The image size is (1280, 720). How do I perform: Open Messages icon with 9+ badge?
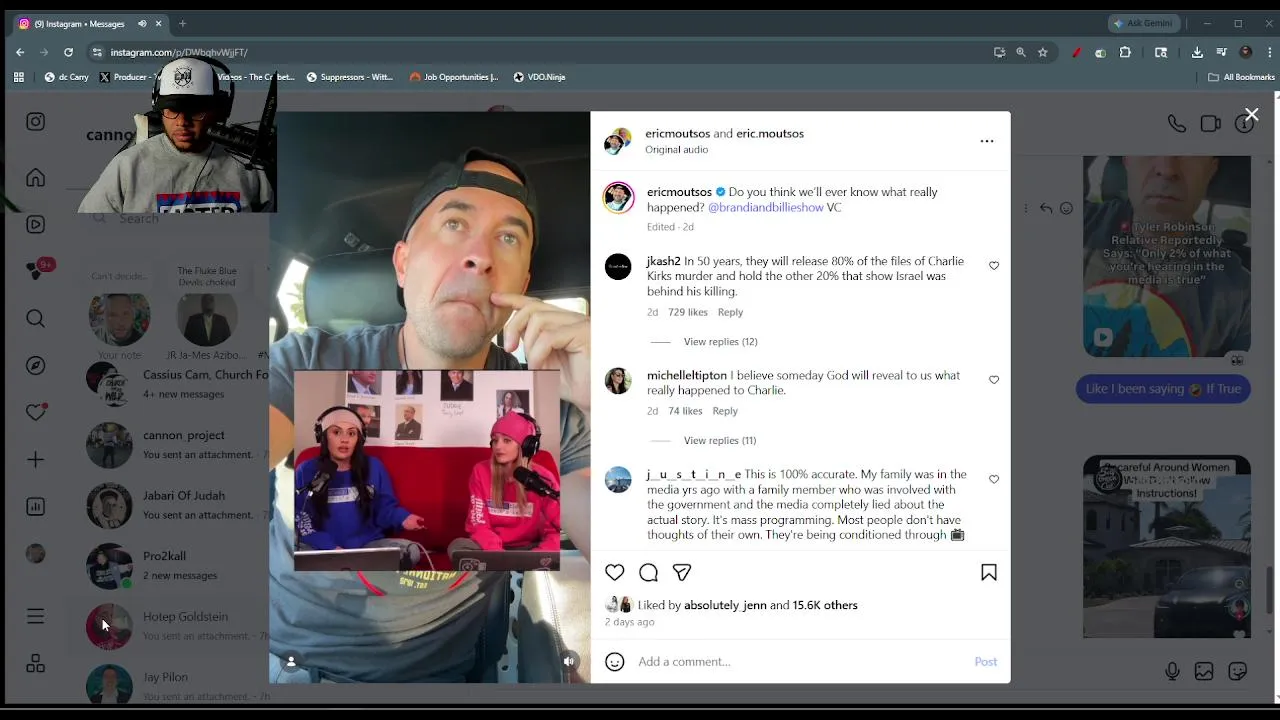pos(38,270)
